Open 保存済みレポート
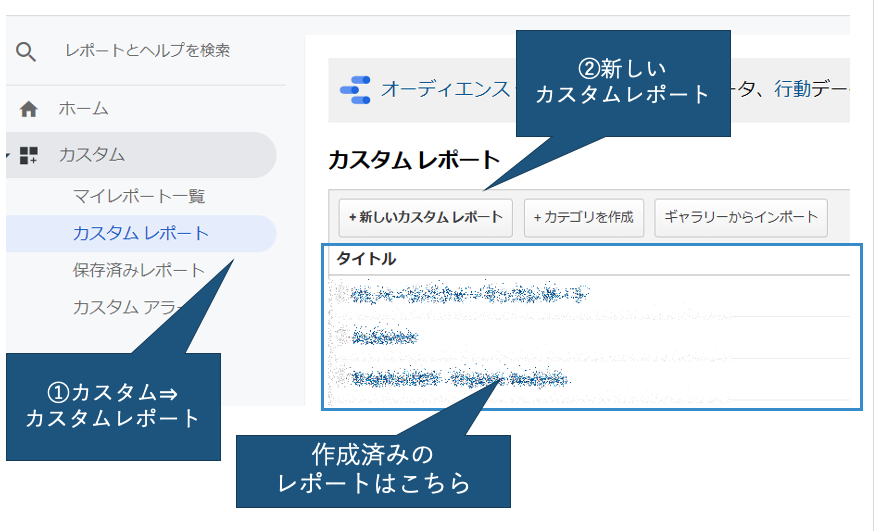 [x=139, y=270]
